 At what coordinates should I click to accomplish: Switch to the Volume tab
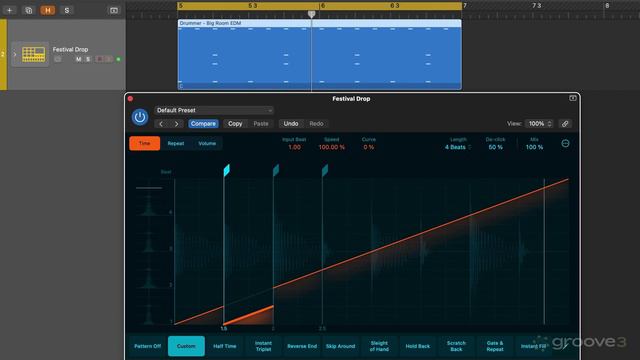click(x=207, y=143)
